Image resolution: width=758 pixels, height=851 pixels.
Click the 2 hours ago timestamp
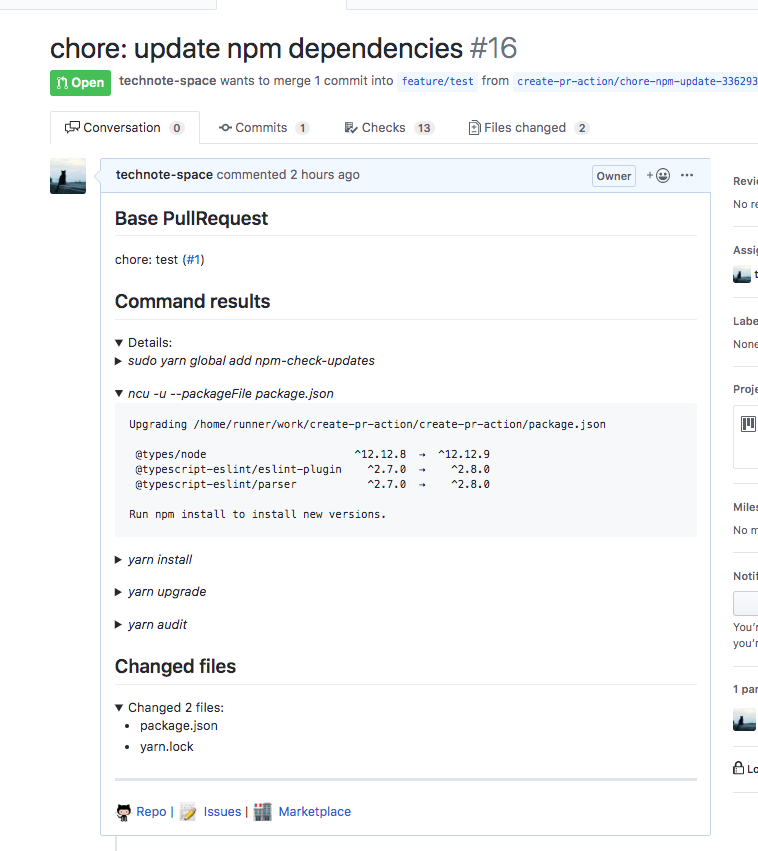pyautogui.click(x=325, y=175)
